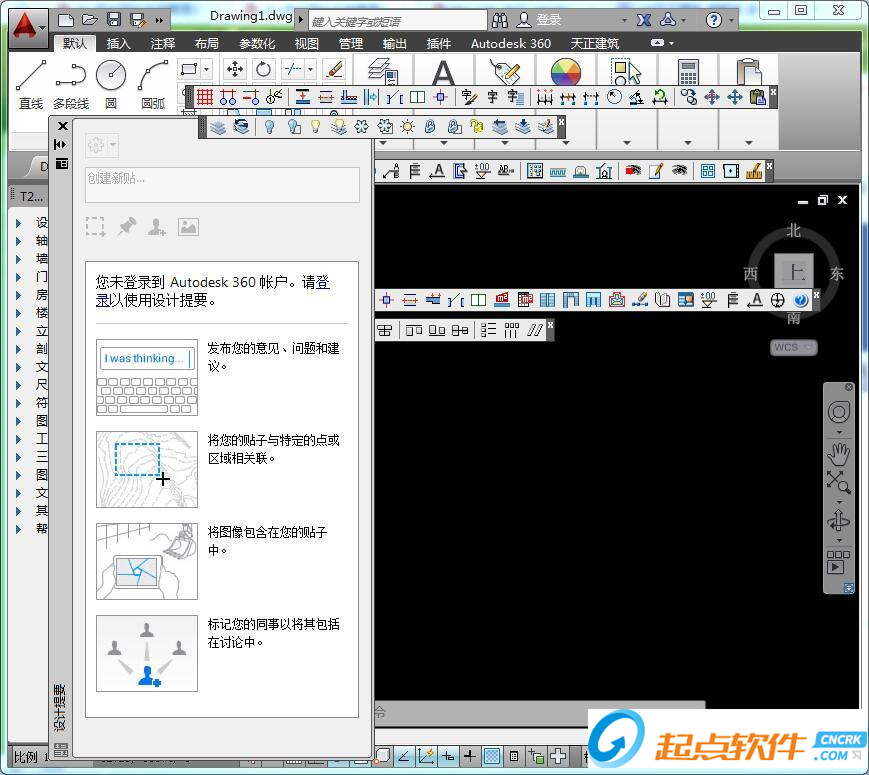The image size is (869, 775).
Task: Click the large Text A icon
Action: 443,73
